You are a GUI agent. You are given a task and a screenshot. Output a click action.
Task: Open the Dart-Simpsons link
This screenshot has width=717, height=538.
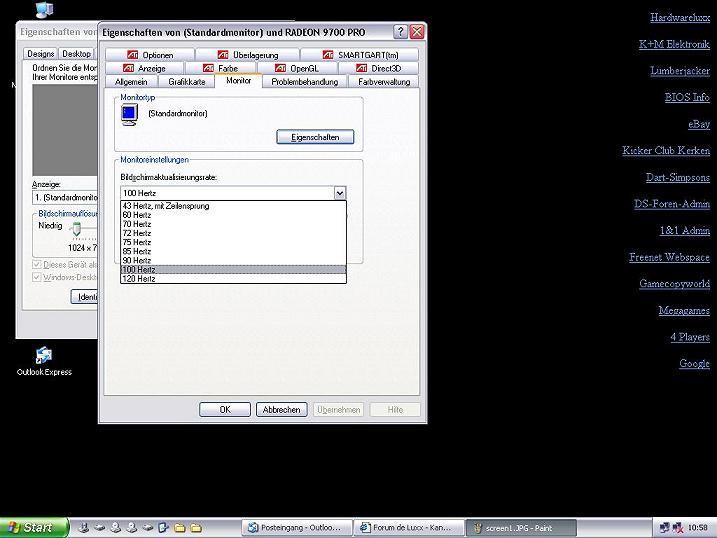tap(678, 177)
